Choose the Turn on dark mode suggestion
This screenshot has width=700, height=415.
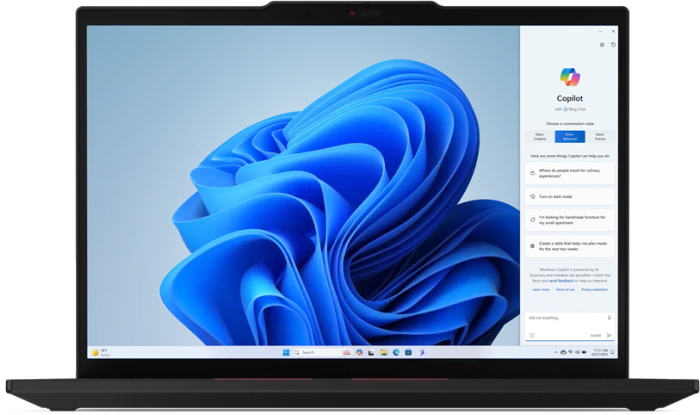(570, 196)
